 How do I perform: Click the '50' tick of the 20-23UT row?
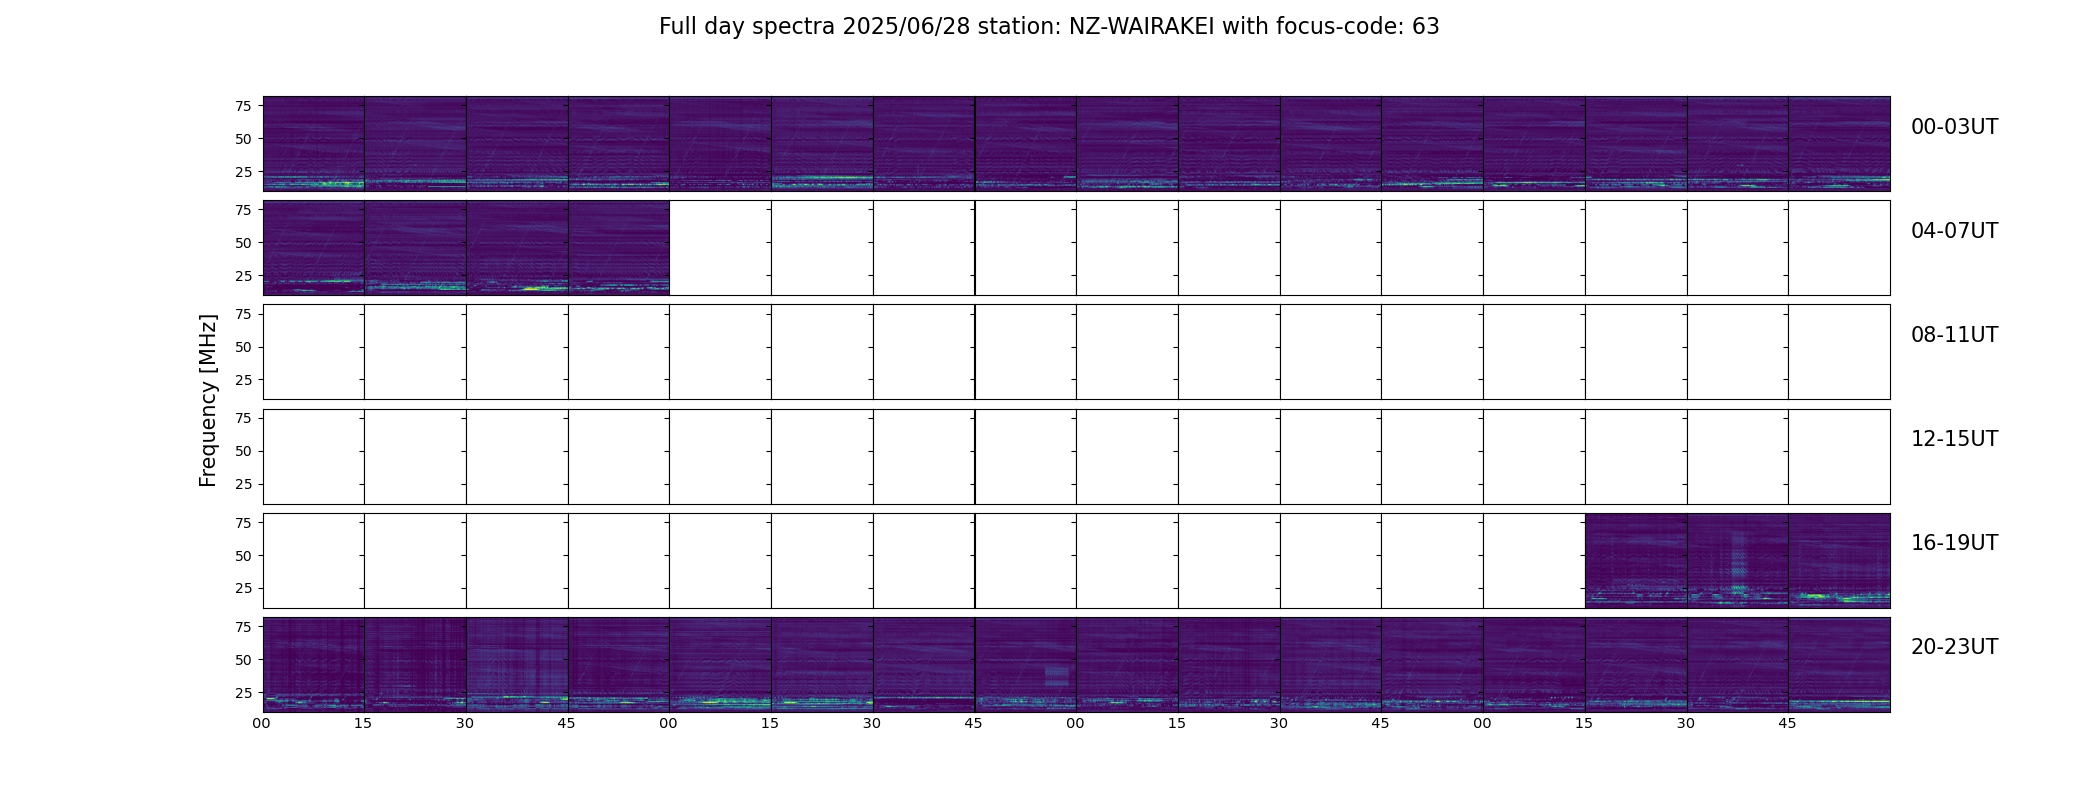click(x=243, y=660)
